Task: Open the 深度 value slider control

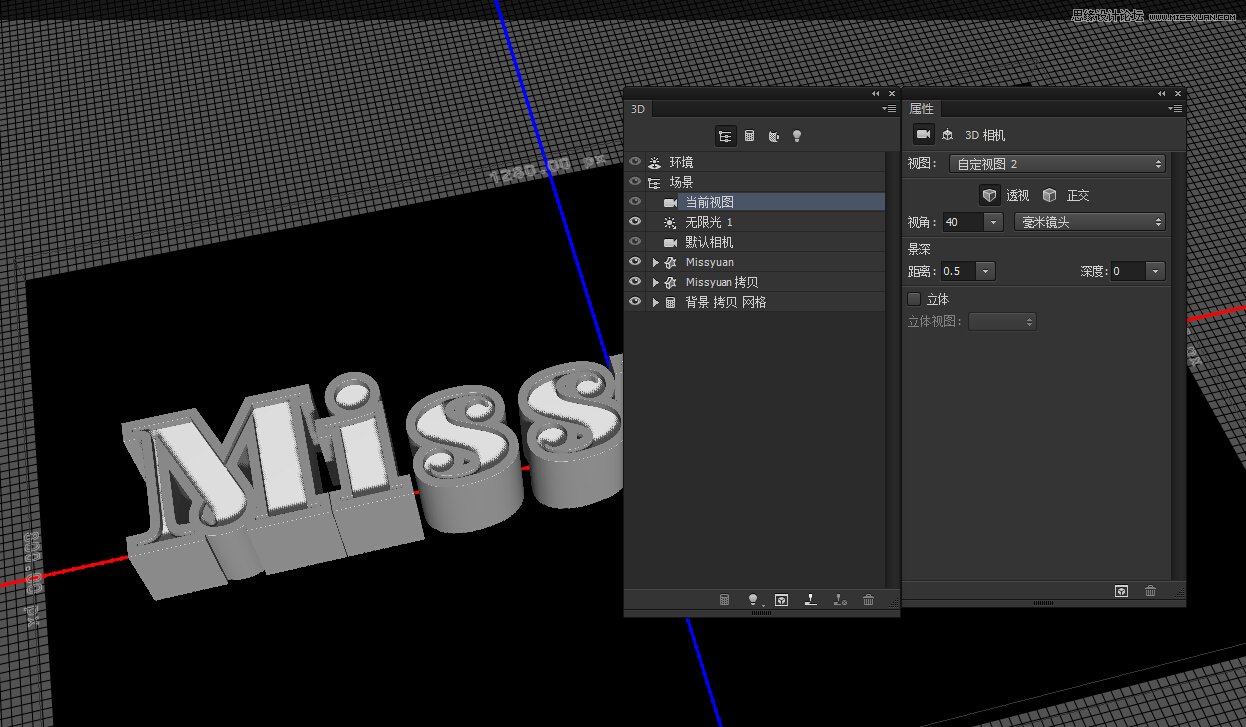Action: 1155,270
